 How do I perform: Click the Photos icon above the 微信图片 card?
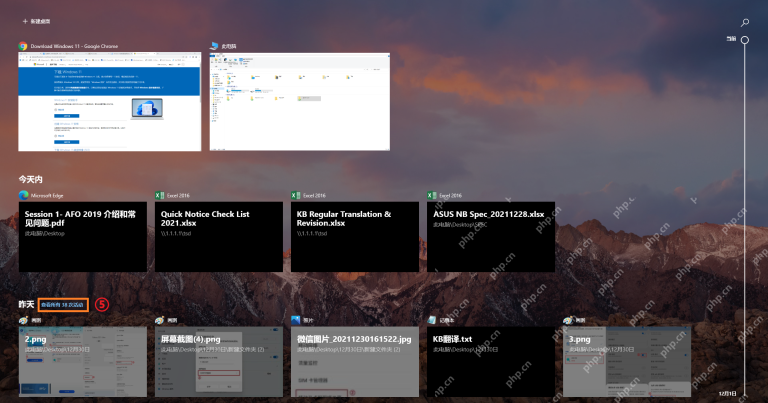pyautogui.click(x=295, y=320)
